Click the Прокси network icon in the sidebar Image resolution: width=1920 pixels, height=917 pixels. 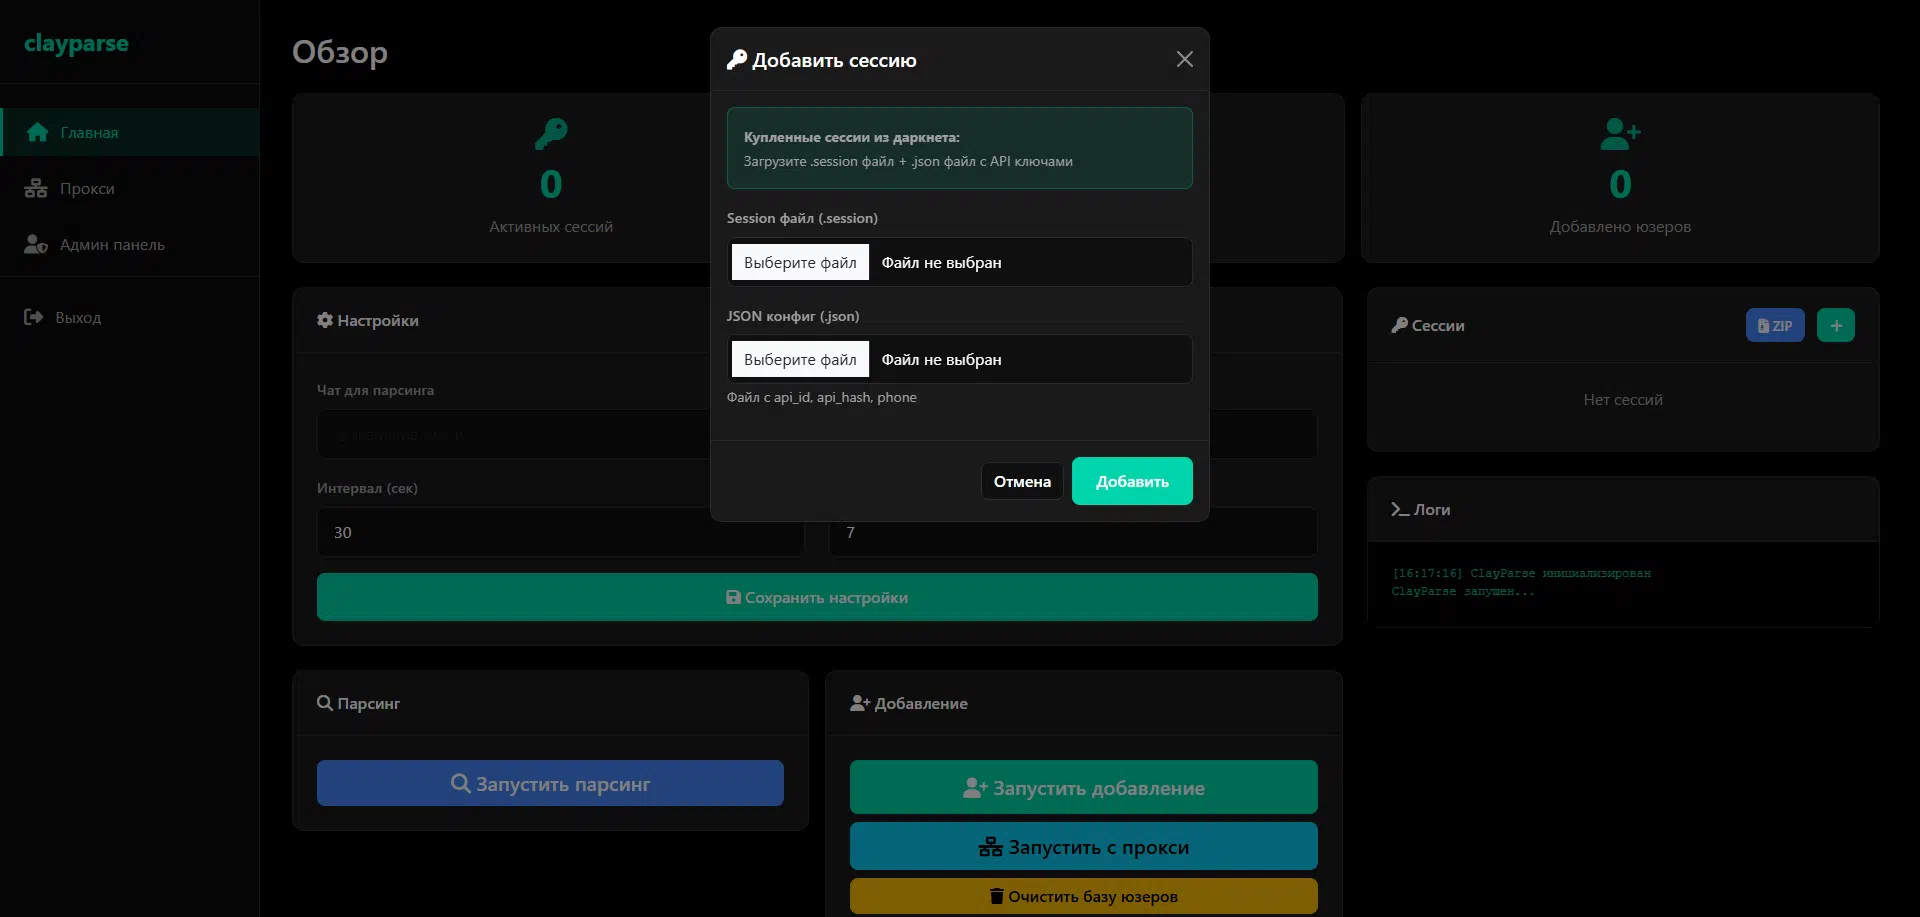36,188
